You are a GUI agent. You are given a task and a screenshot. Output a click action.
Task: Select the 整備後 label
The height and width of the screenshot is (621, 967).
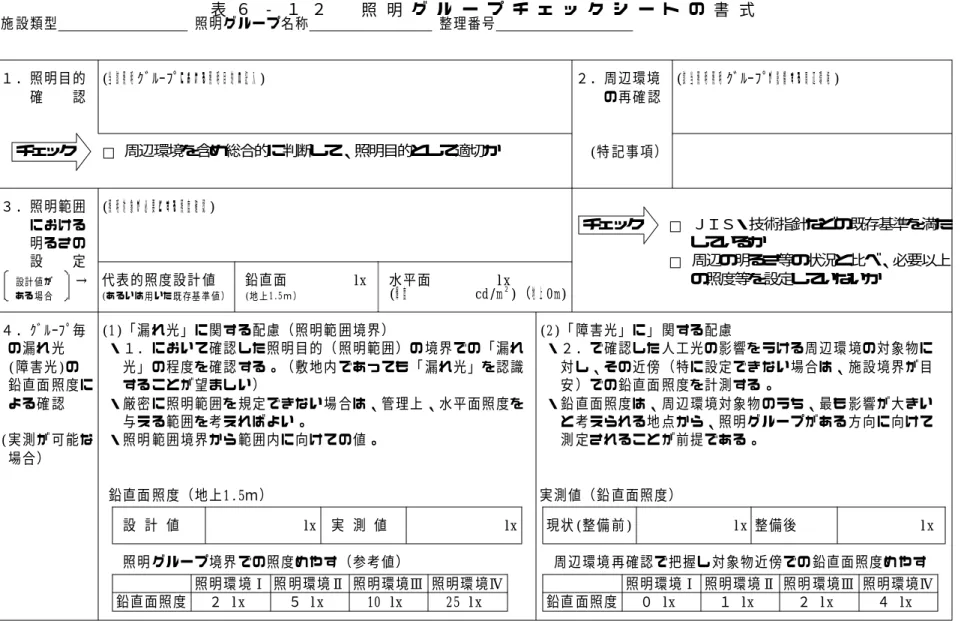pyautogui.click(x=775, y=525)
